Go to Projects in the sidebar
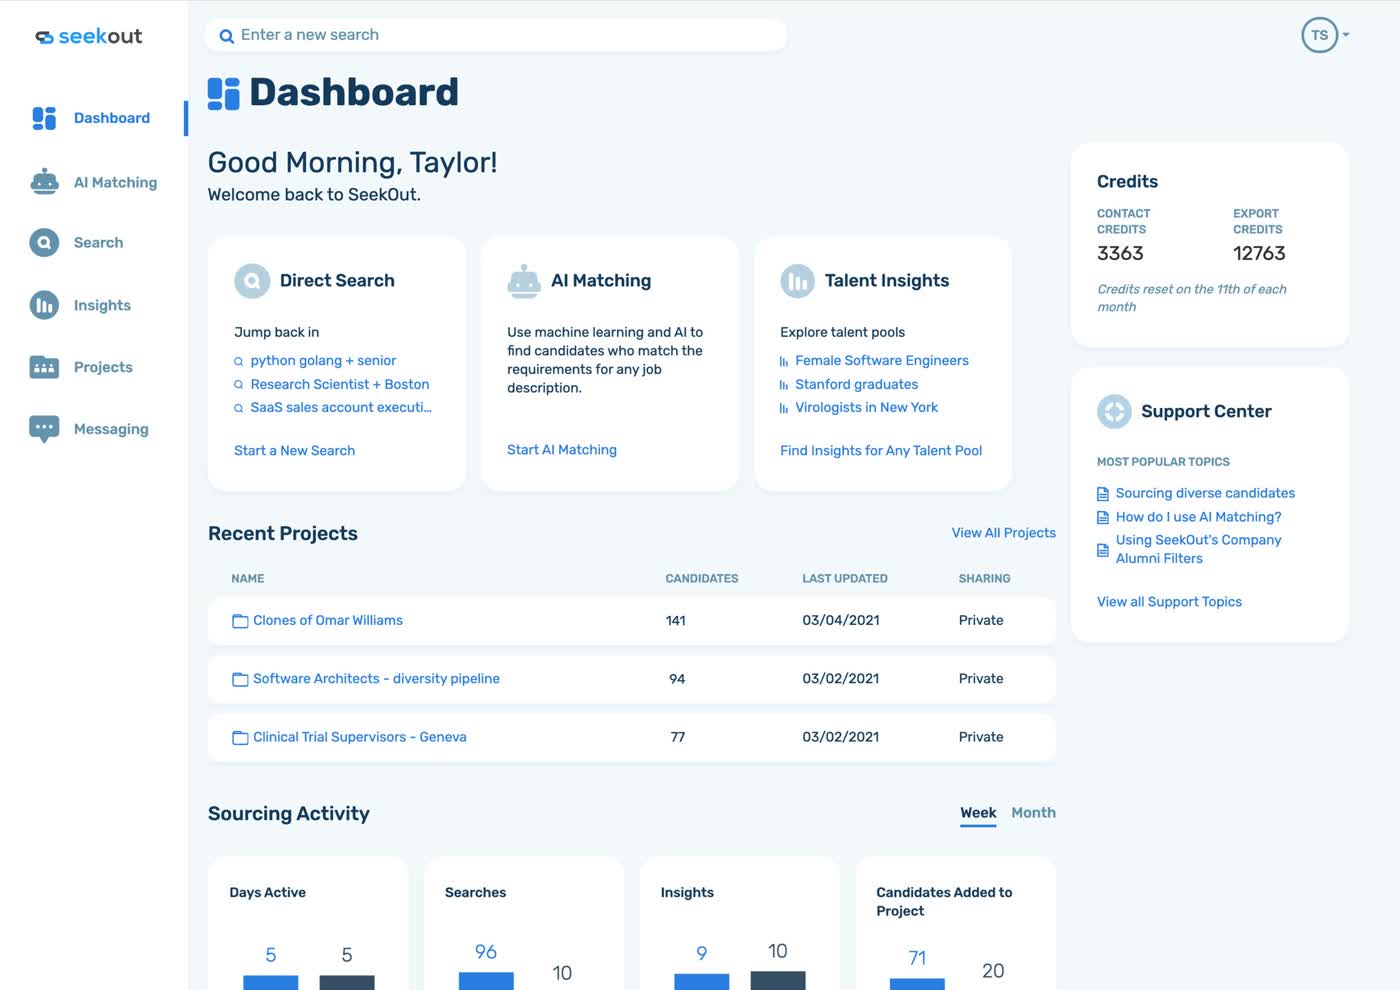Image resolution: width=1400 pixels, height=990 pixels. point(103,367)
